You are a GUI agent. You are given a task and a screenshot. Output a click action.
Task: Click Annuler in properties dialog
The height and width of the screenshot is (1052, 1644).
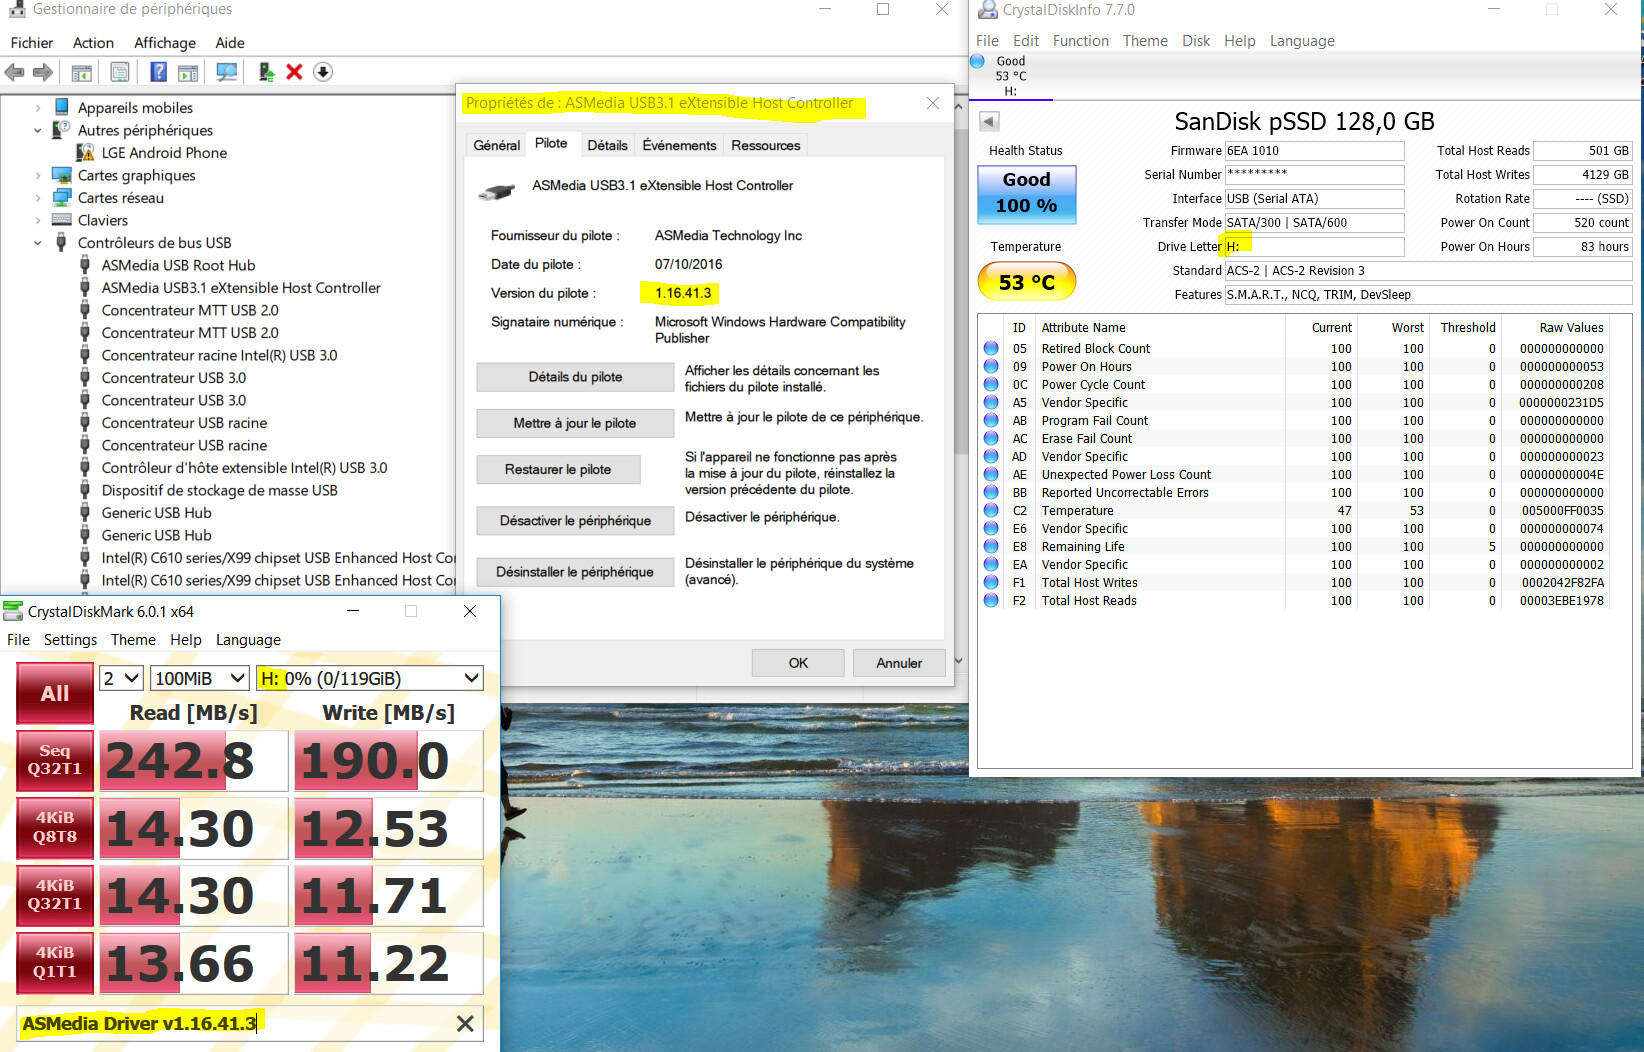click(899, 663)
